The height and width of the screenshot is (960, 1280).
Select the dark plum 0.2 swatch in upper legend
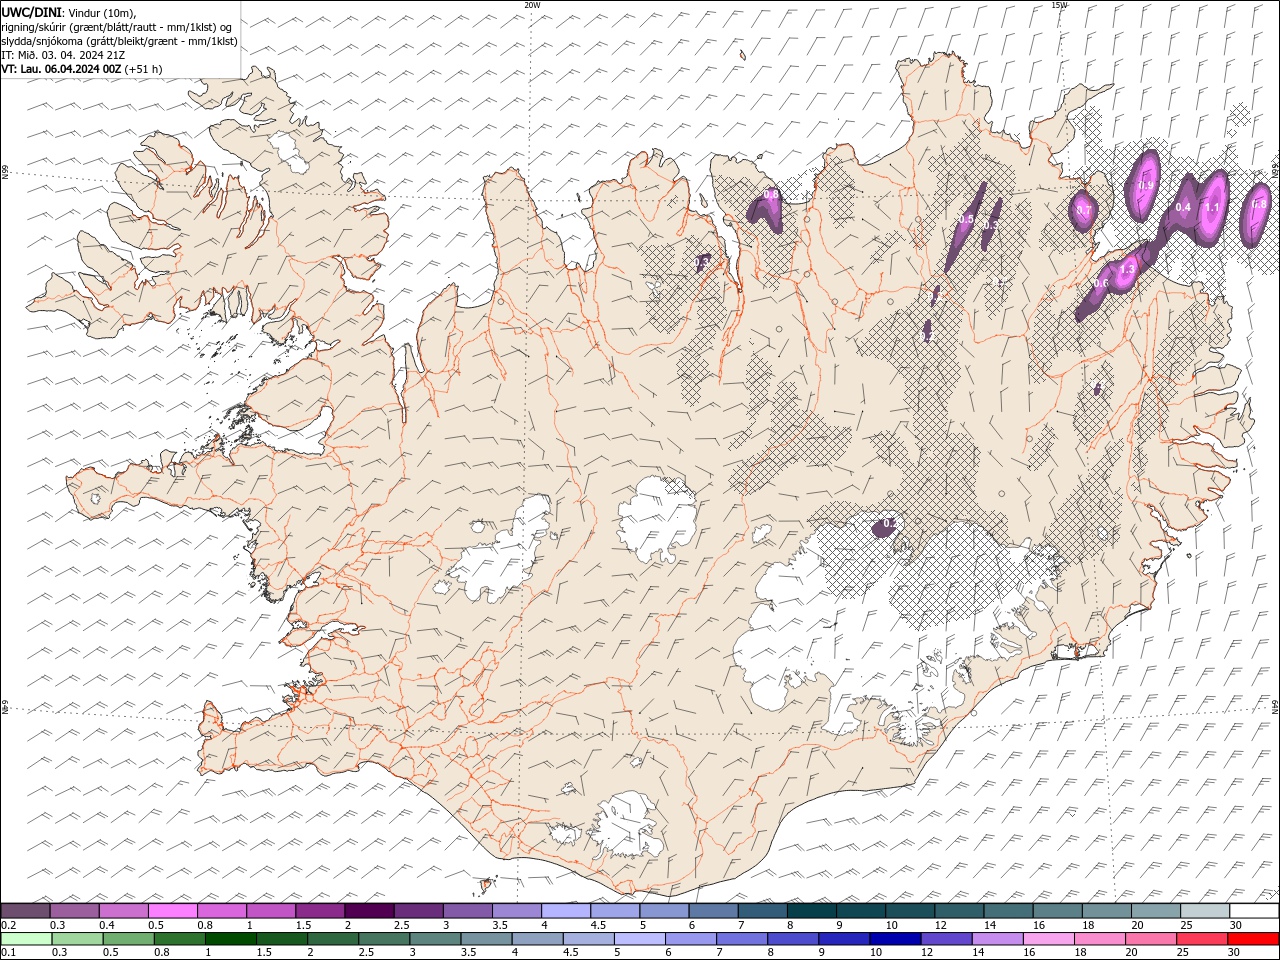[25, 911]
